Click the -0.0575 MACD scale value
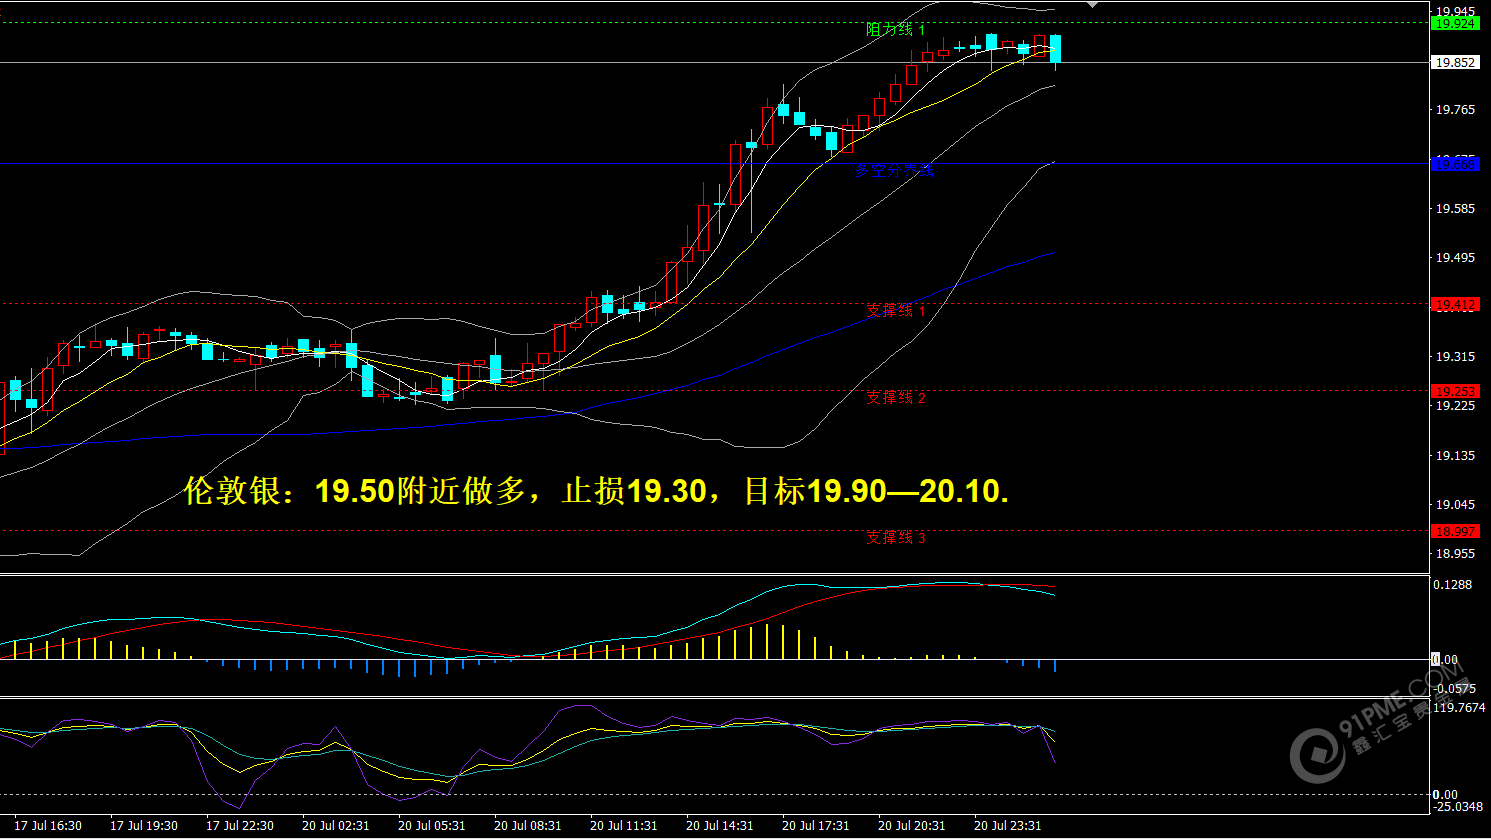The image size is (1491, 840). click(1455, 688)
